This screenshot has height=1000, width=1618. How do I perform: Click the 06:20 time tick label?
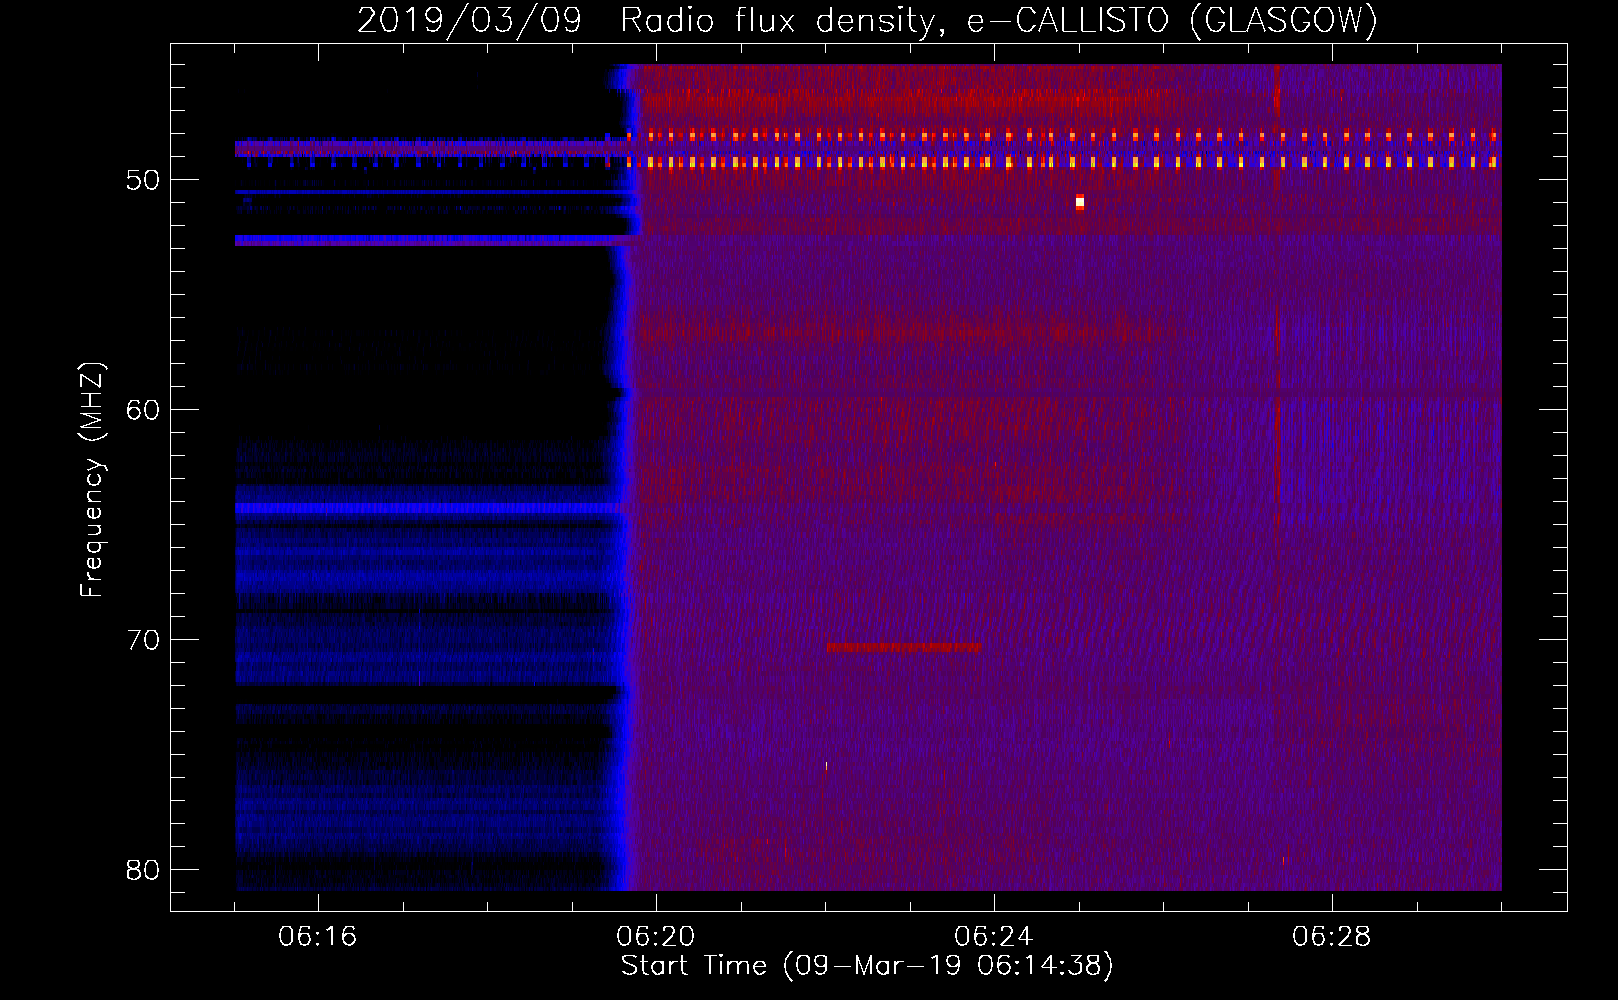pyautogui.click(x=656, y=937)
